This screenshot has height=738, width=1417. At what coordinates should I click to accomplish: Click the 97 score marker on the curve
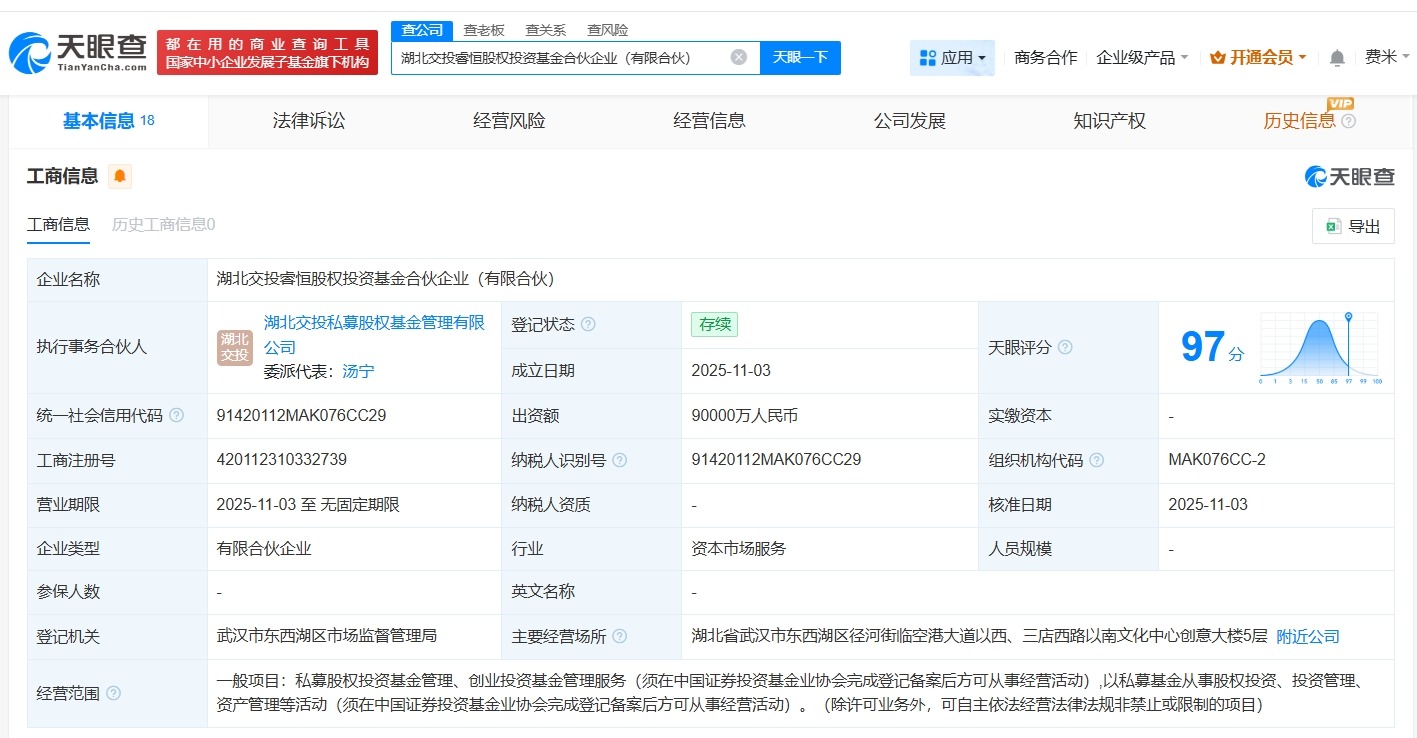1348,316
